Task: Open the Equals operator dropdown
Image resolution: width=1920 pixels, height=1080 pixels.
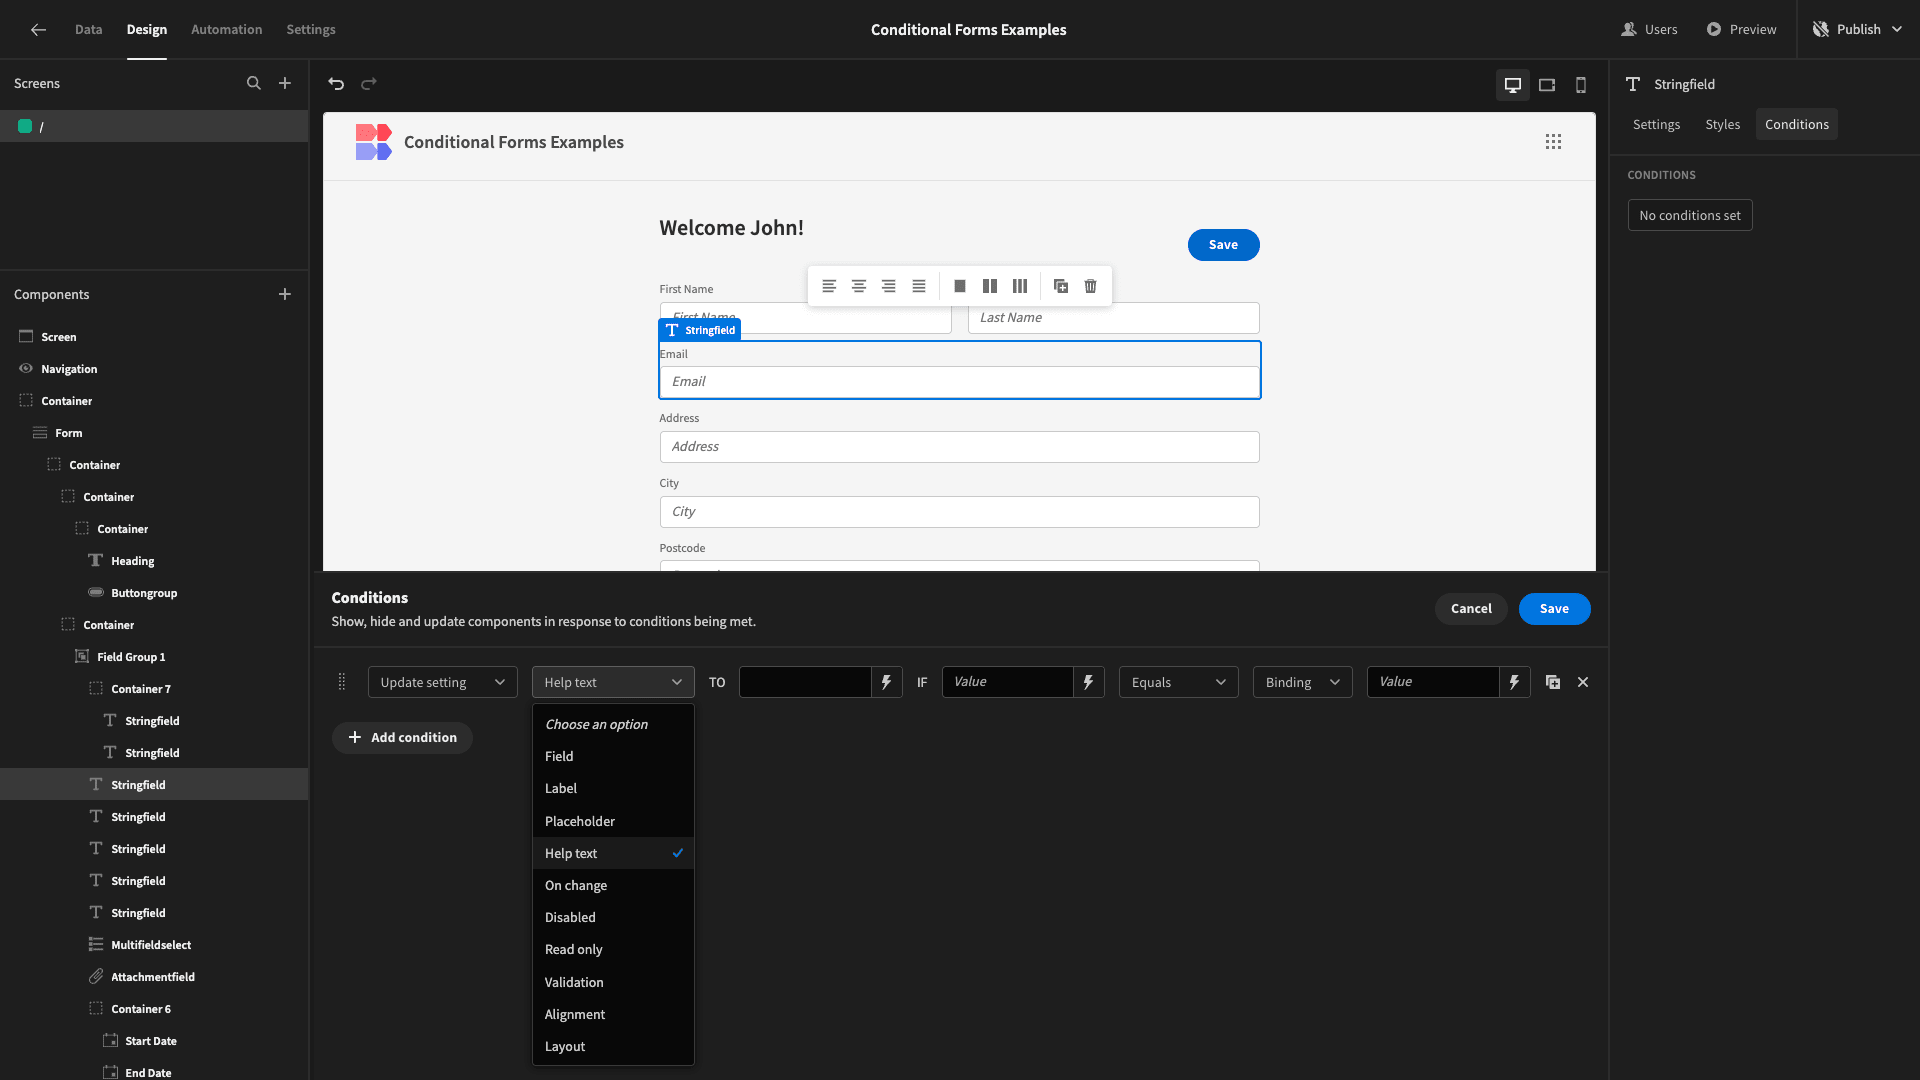Action: point(1179,682)
